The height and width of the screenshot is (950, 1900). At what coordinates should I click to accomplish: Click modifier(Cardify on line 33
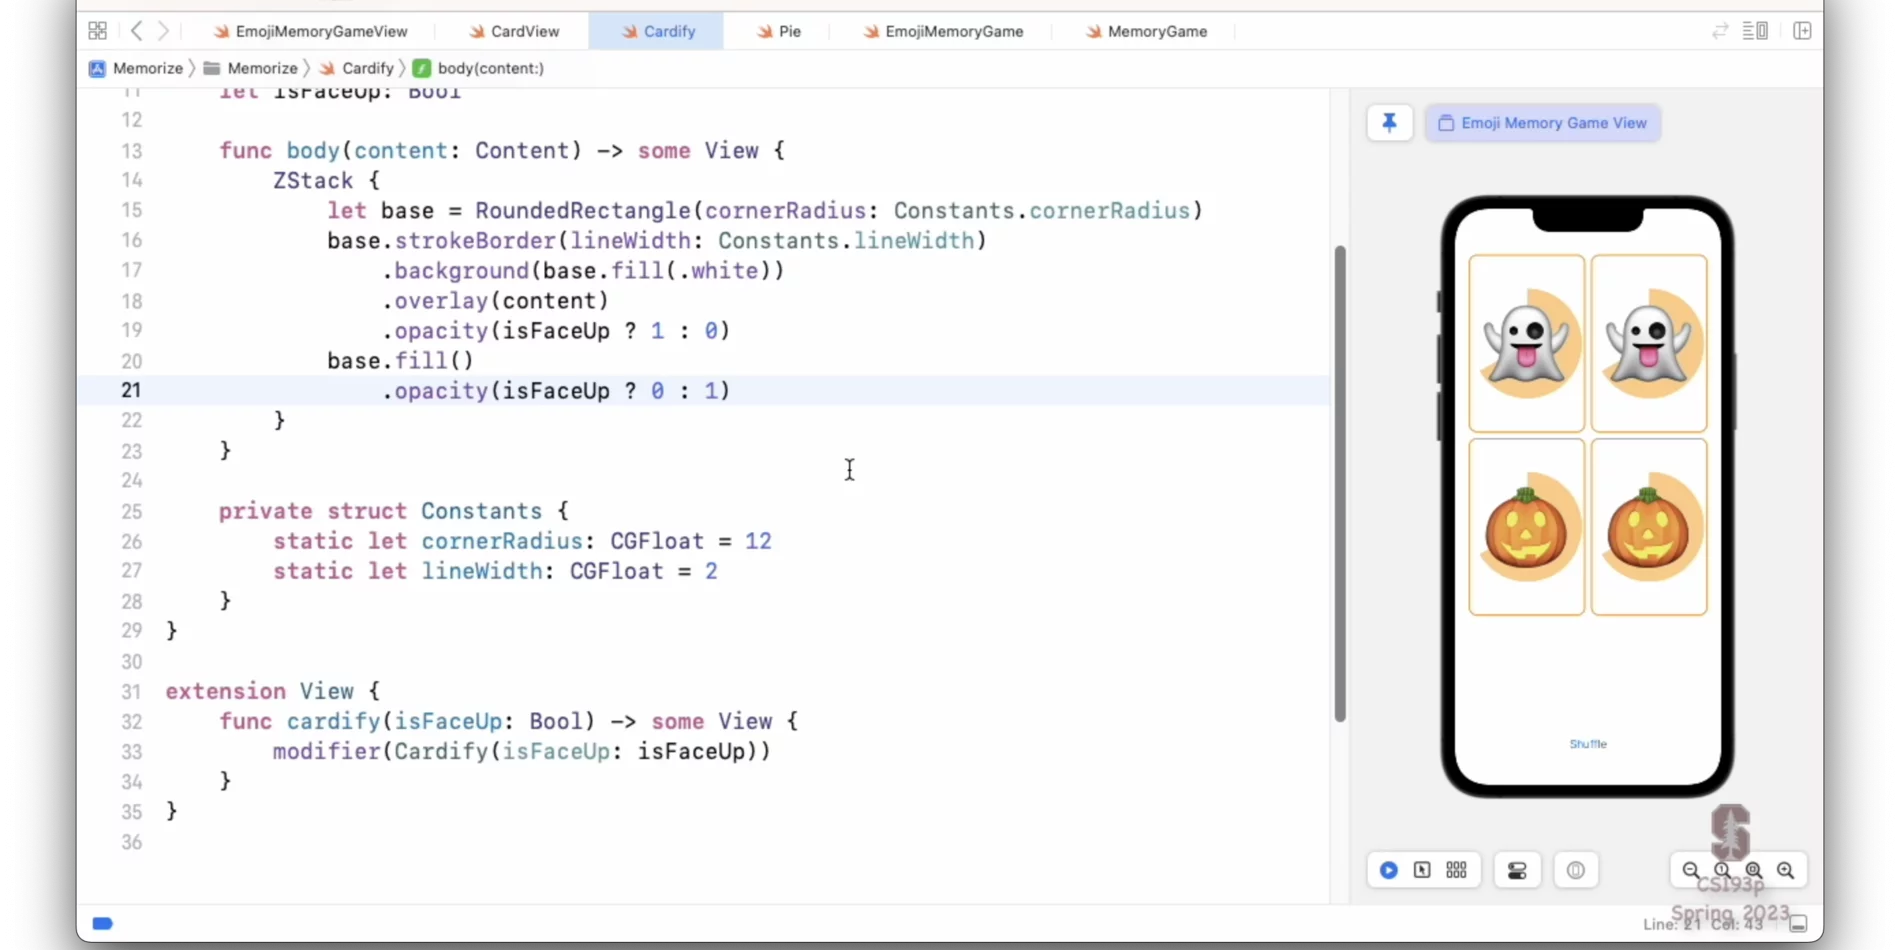pos(380,751)
